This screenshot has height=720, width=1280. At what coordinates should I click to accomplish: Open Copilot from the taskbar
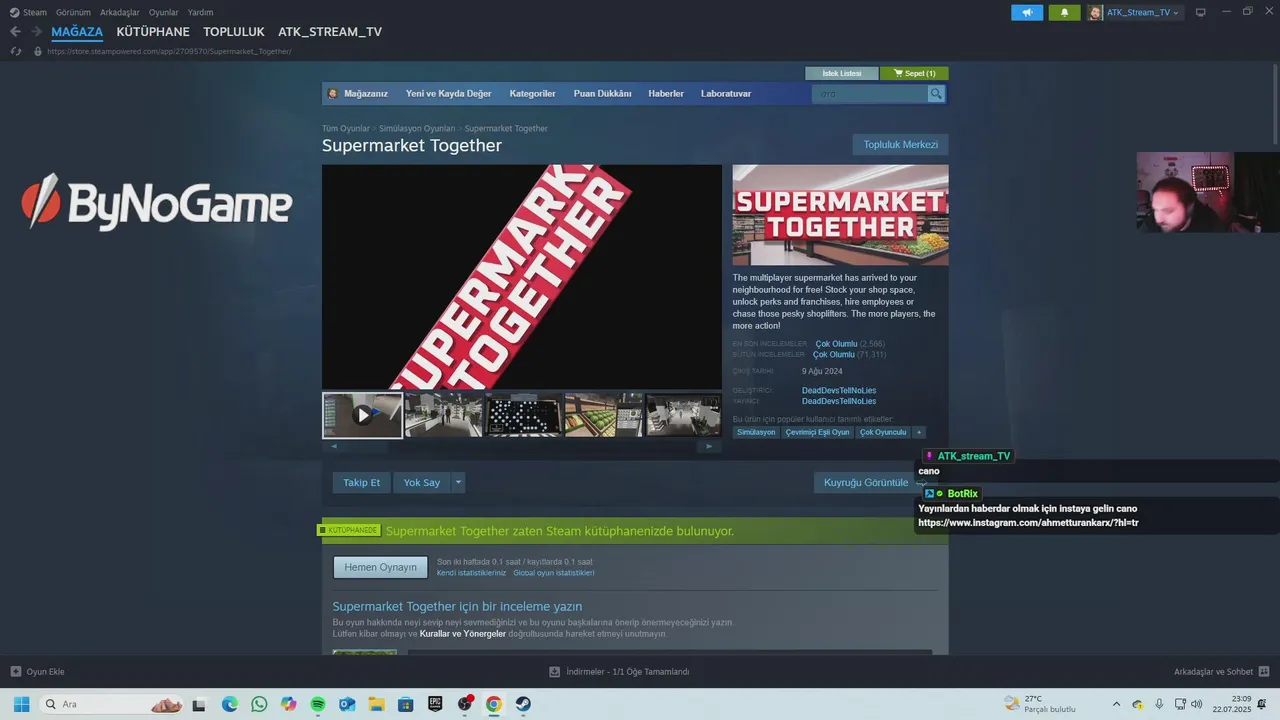pos(289,704)
